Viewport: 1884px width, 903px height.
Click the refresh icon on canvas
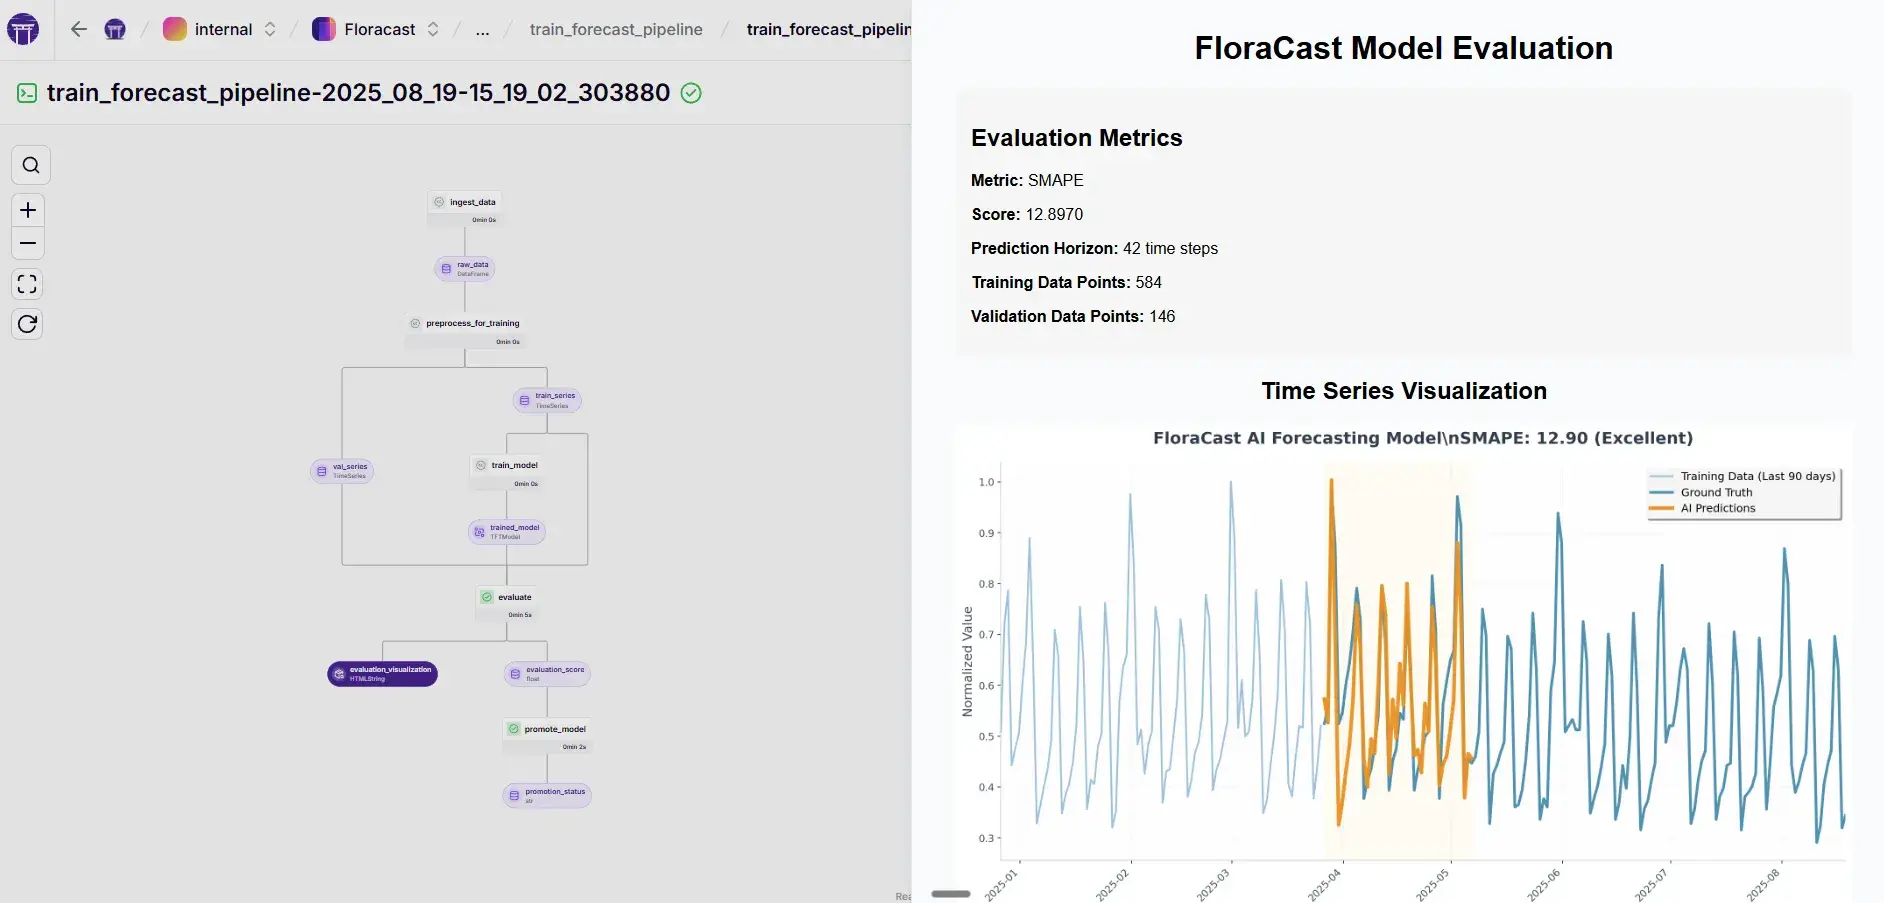coord(28,324)
